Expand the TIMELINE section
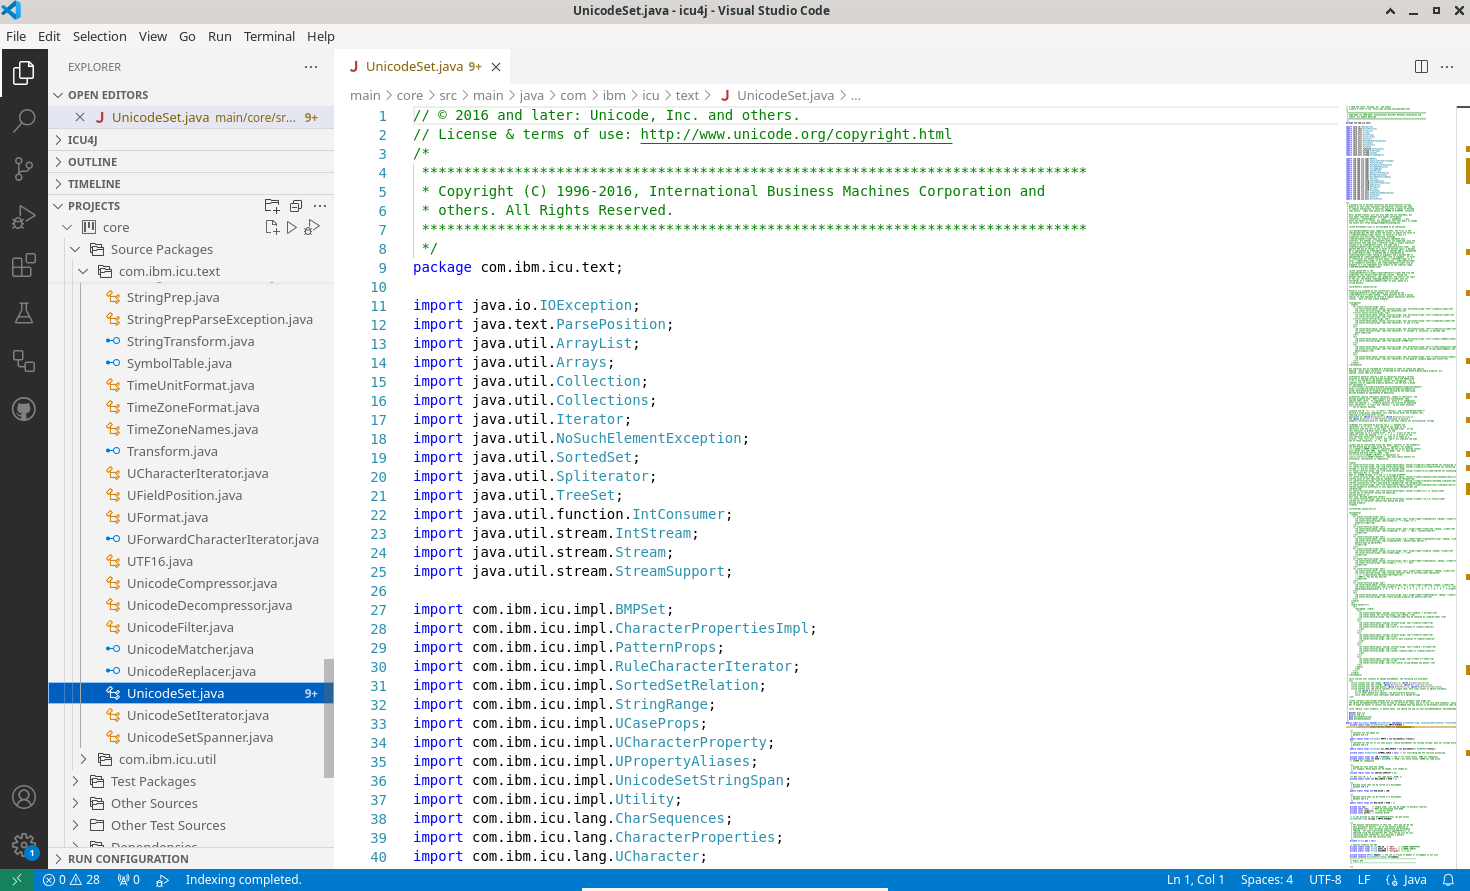The height and width of the screenshot is (891, 1470). pyautogui.click(x=94, y=184)
